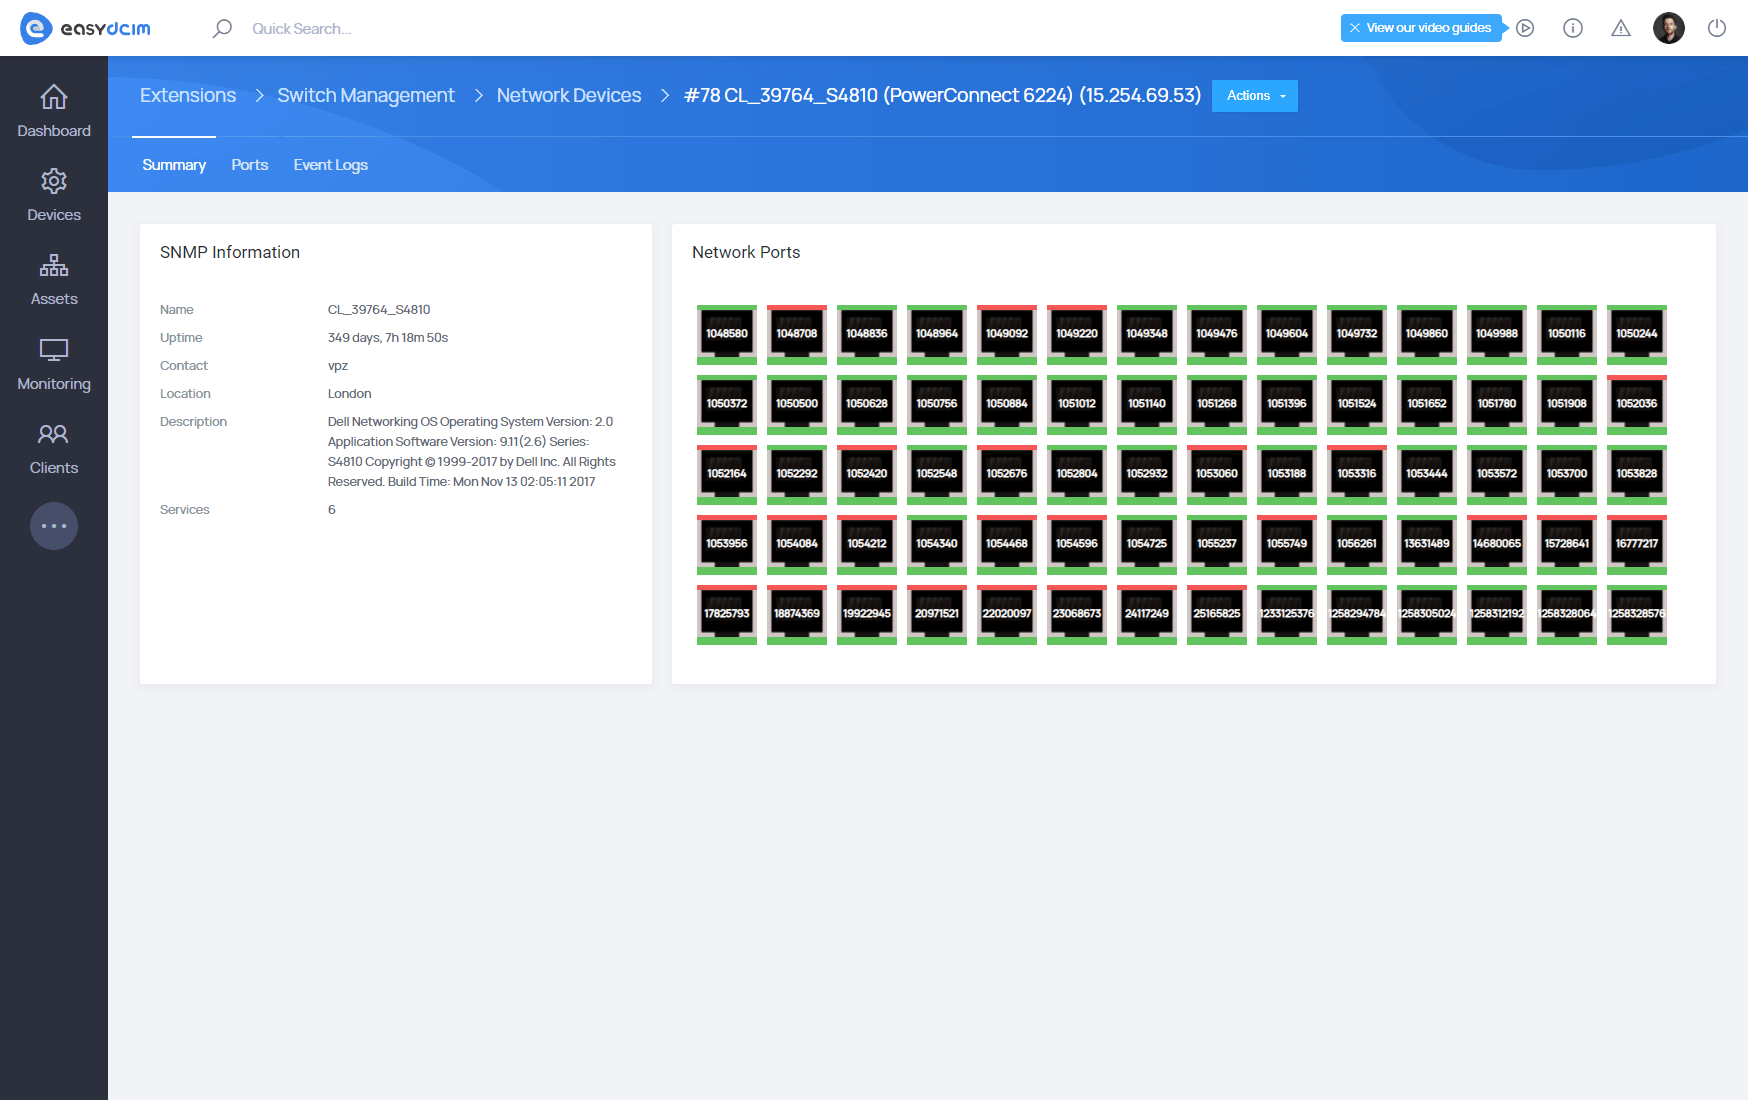Select network port 22020097
This screenshot has height=1100, width=1748.
tap(1007, 614)
